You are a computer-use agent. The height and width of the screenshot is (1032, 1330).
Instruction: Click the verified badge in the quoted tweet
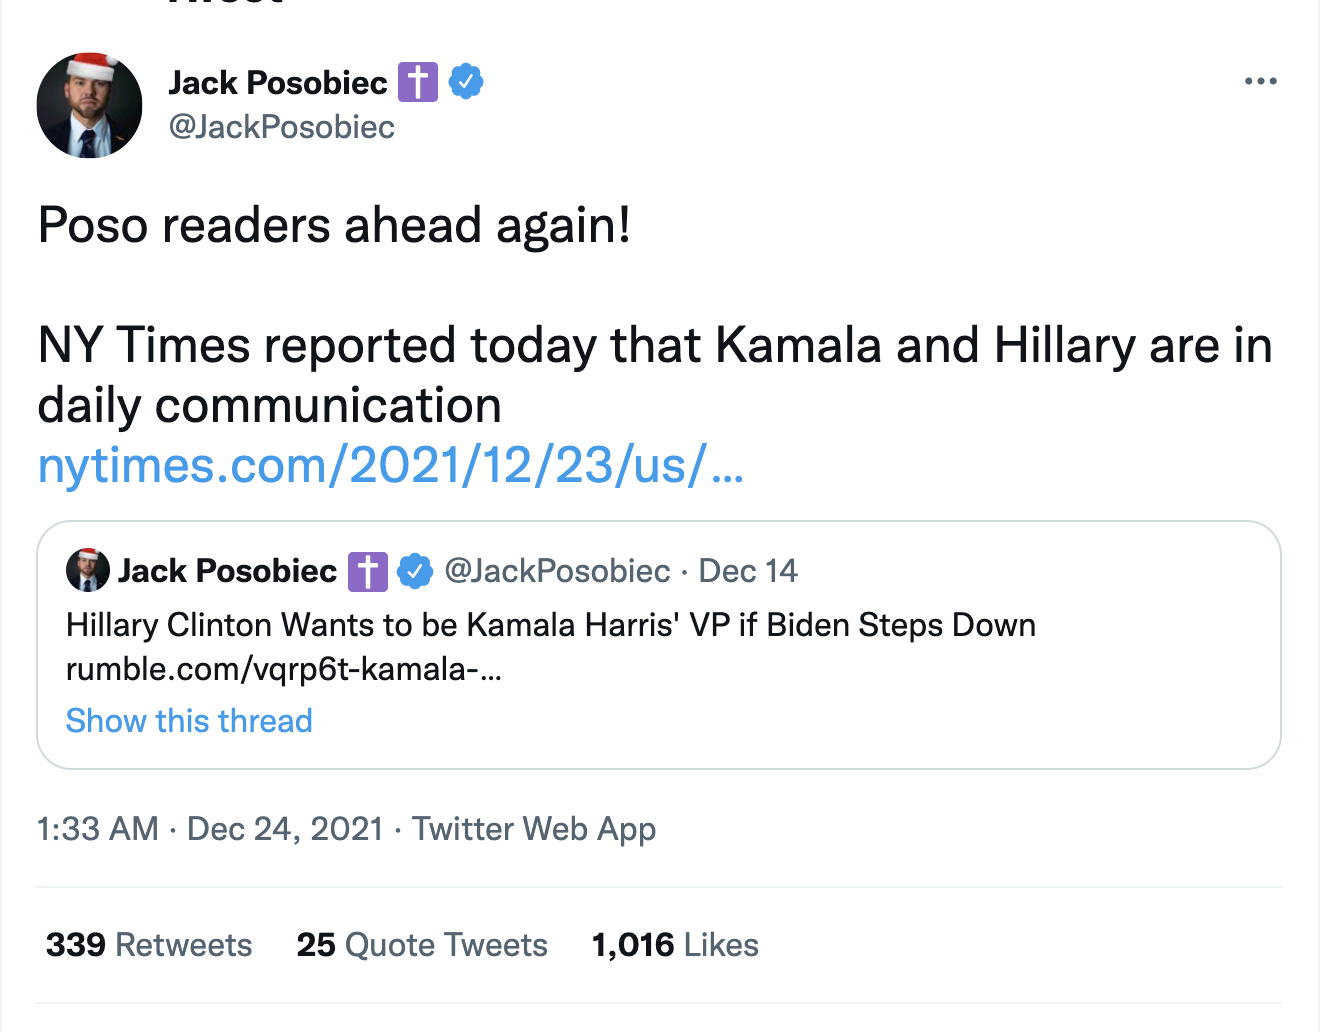[415, 571]
